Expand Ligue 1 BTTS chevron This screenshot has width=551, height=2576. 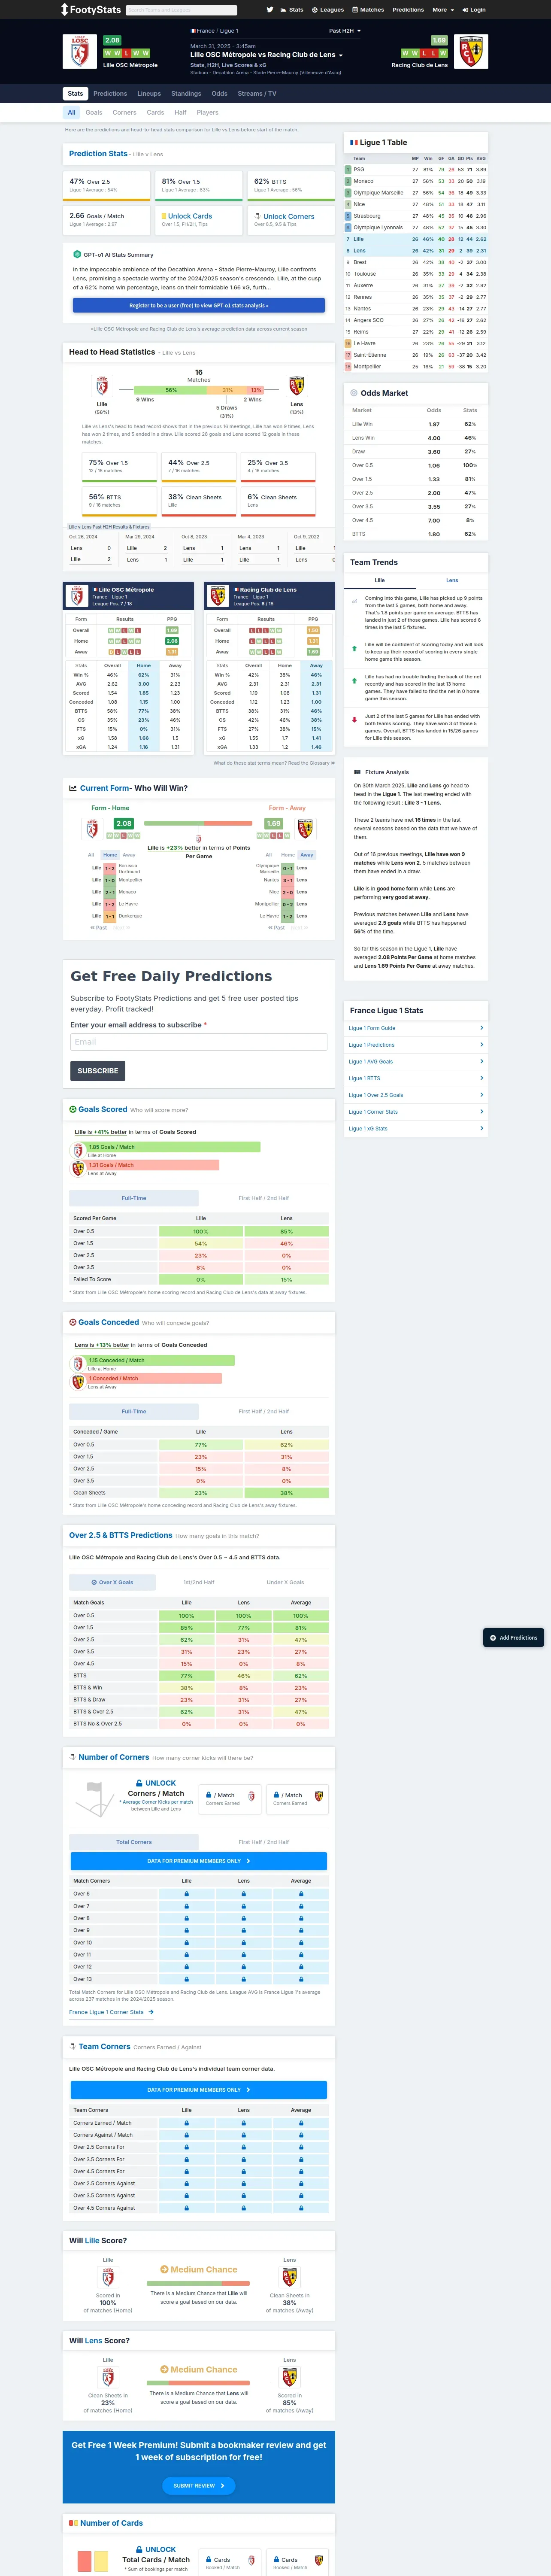click(481, 1078)
